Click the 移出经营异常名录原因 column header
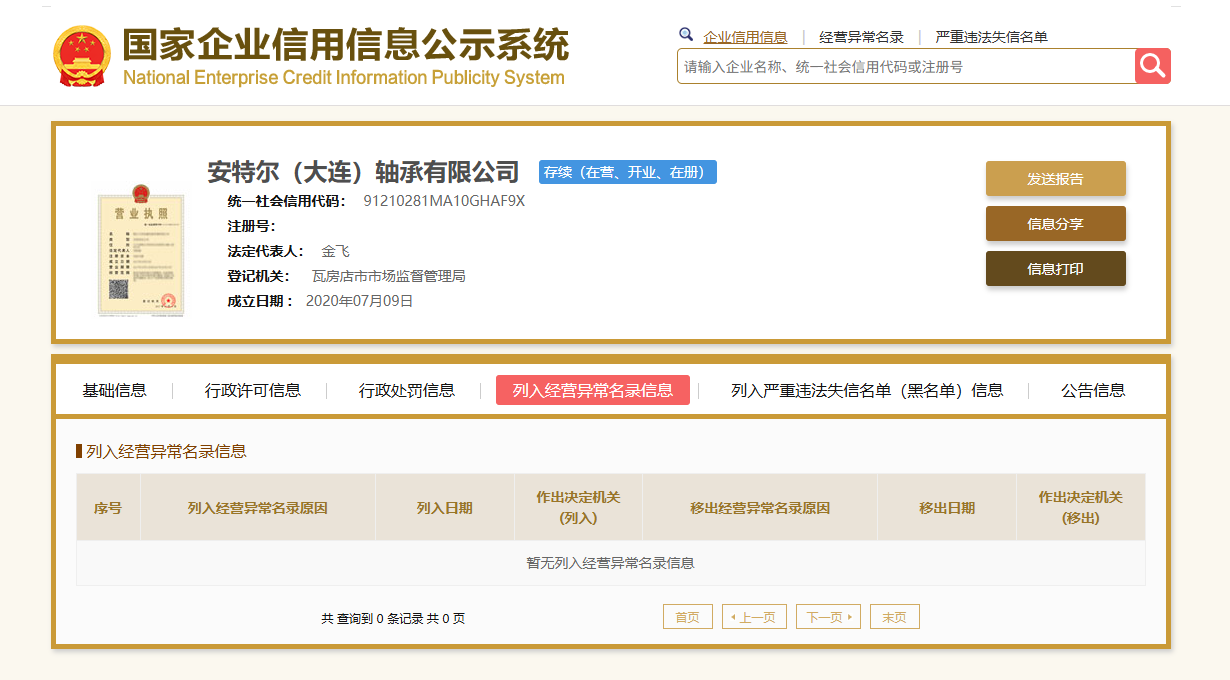This screenshot has height=680, width=1230. point(760,508)
